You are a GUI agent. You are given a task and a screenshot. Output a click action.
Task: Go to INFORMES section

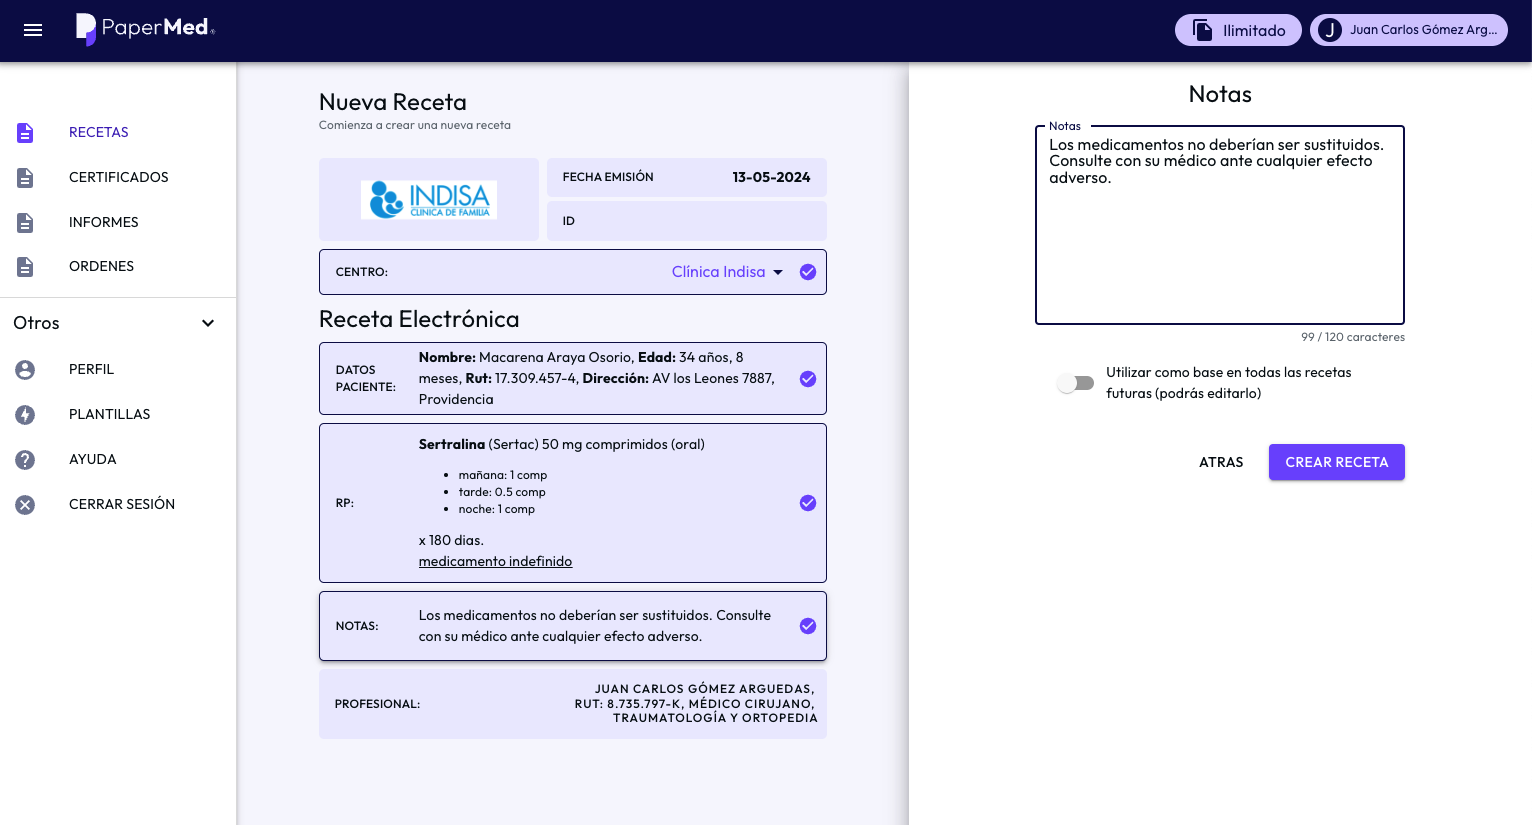104,222
